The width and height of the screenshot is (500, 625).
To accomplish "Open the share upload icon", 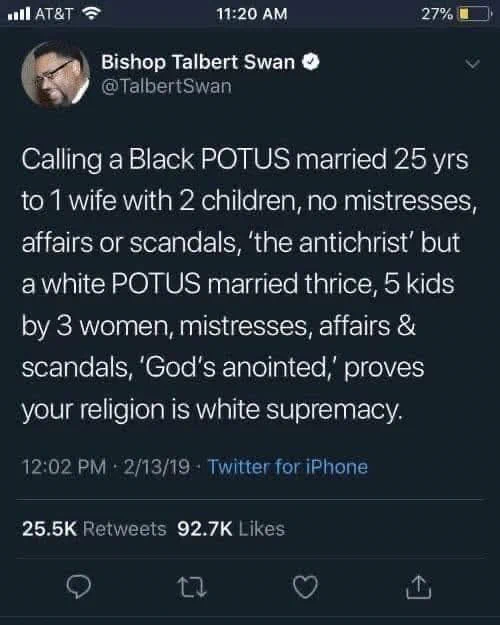I will tap(418, 587).
